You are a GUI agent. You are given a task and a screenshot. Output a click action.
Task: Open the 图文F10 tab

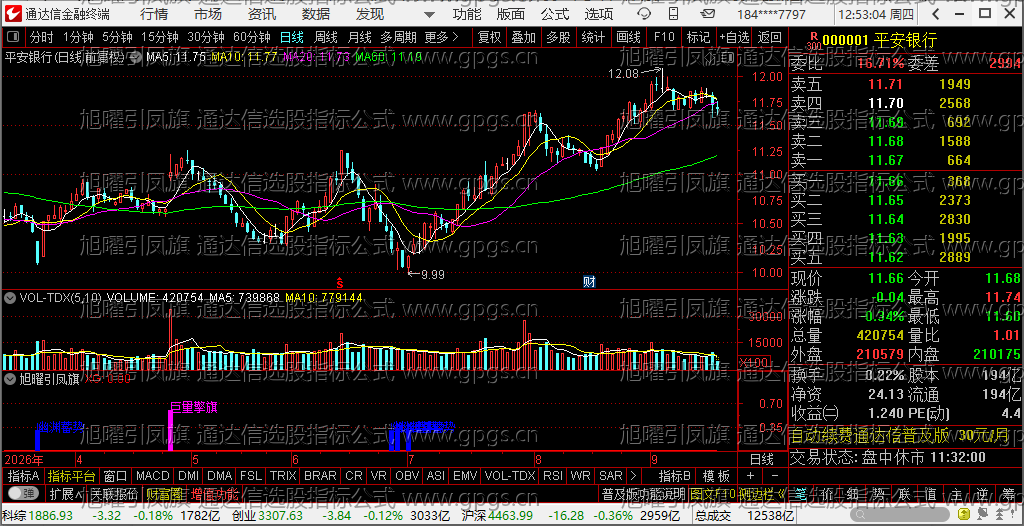point(712,493)
